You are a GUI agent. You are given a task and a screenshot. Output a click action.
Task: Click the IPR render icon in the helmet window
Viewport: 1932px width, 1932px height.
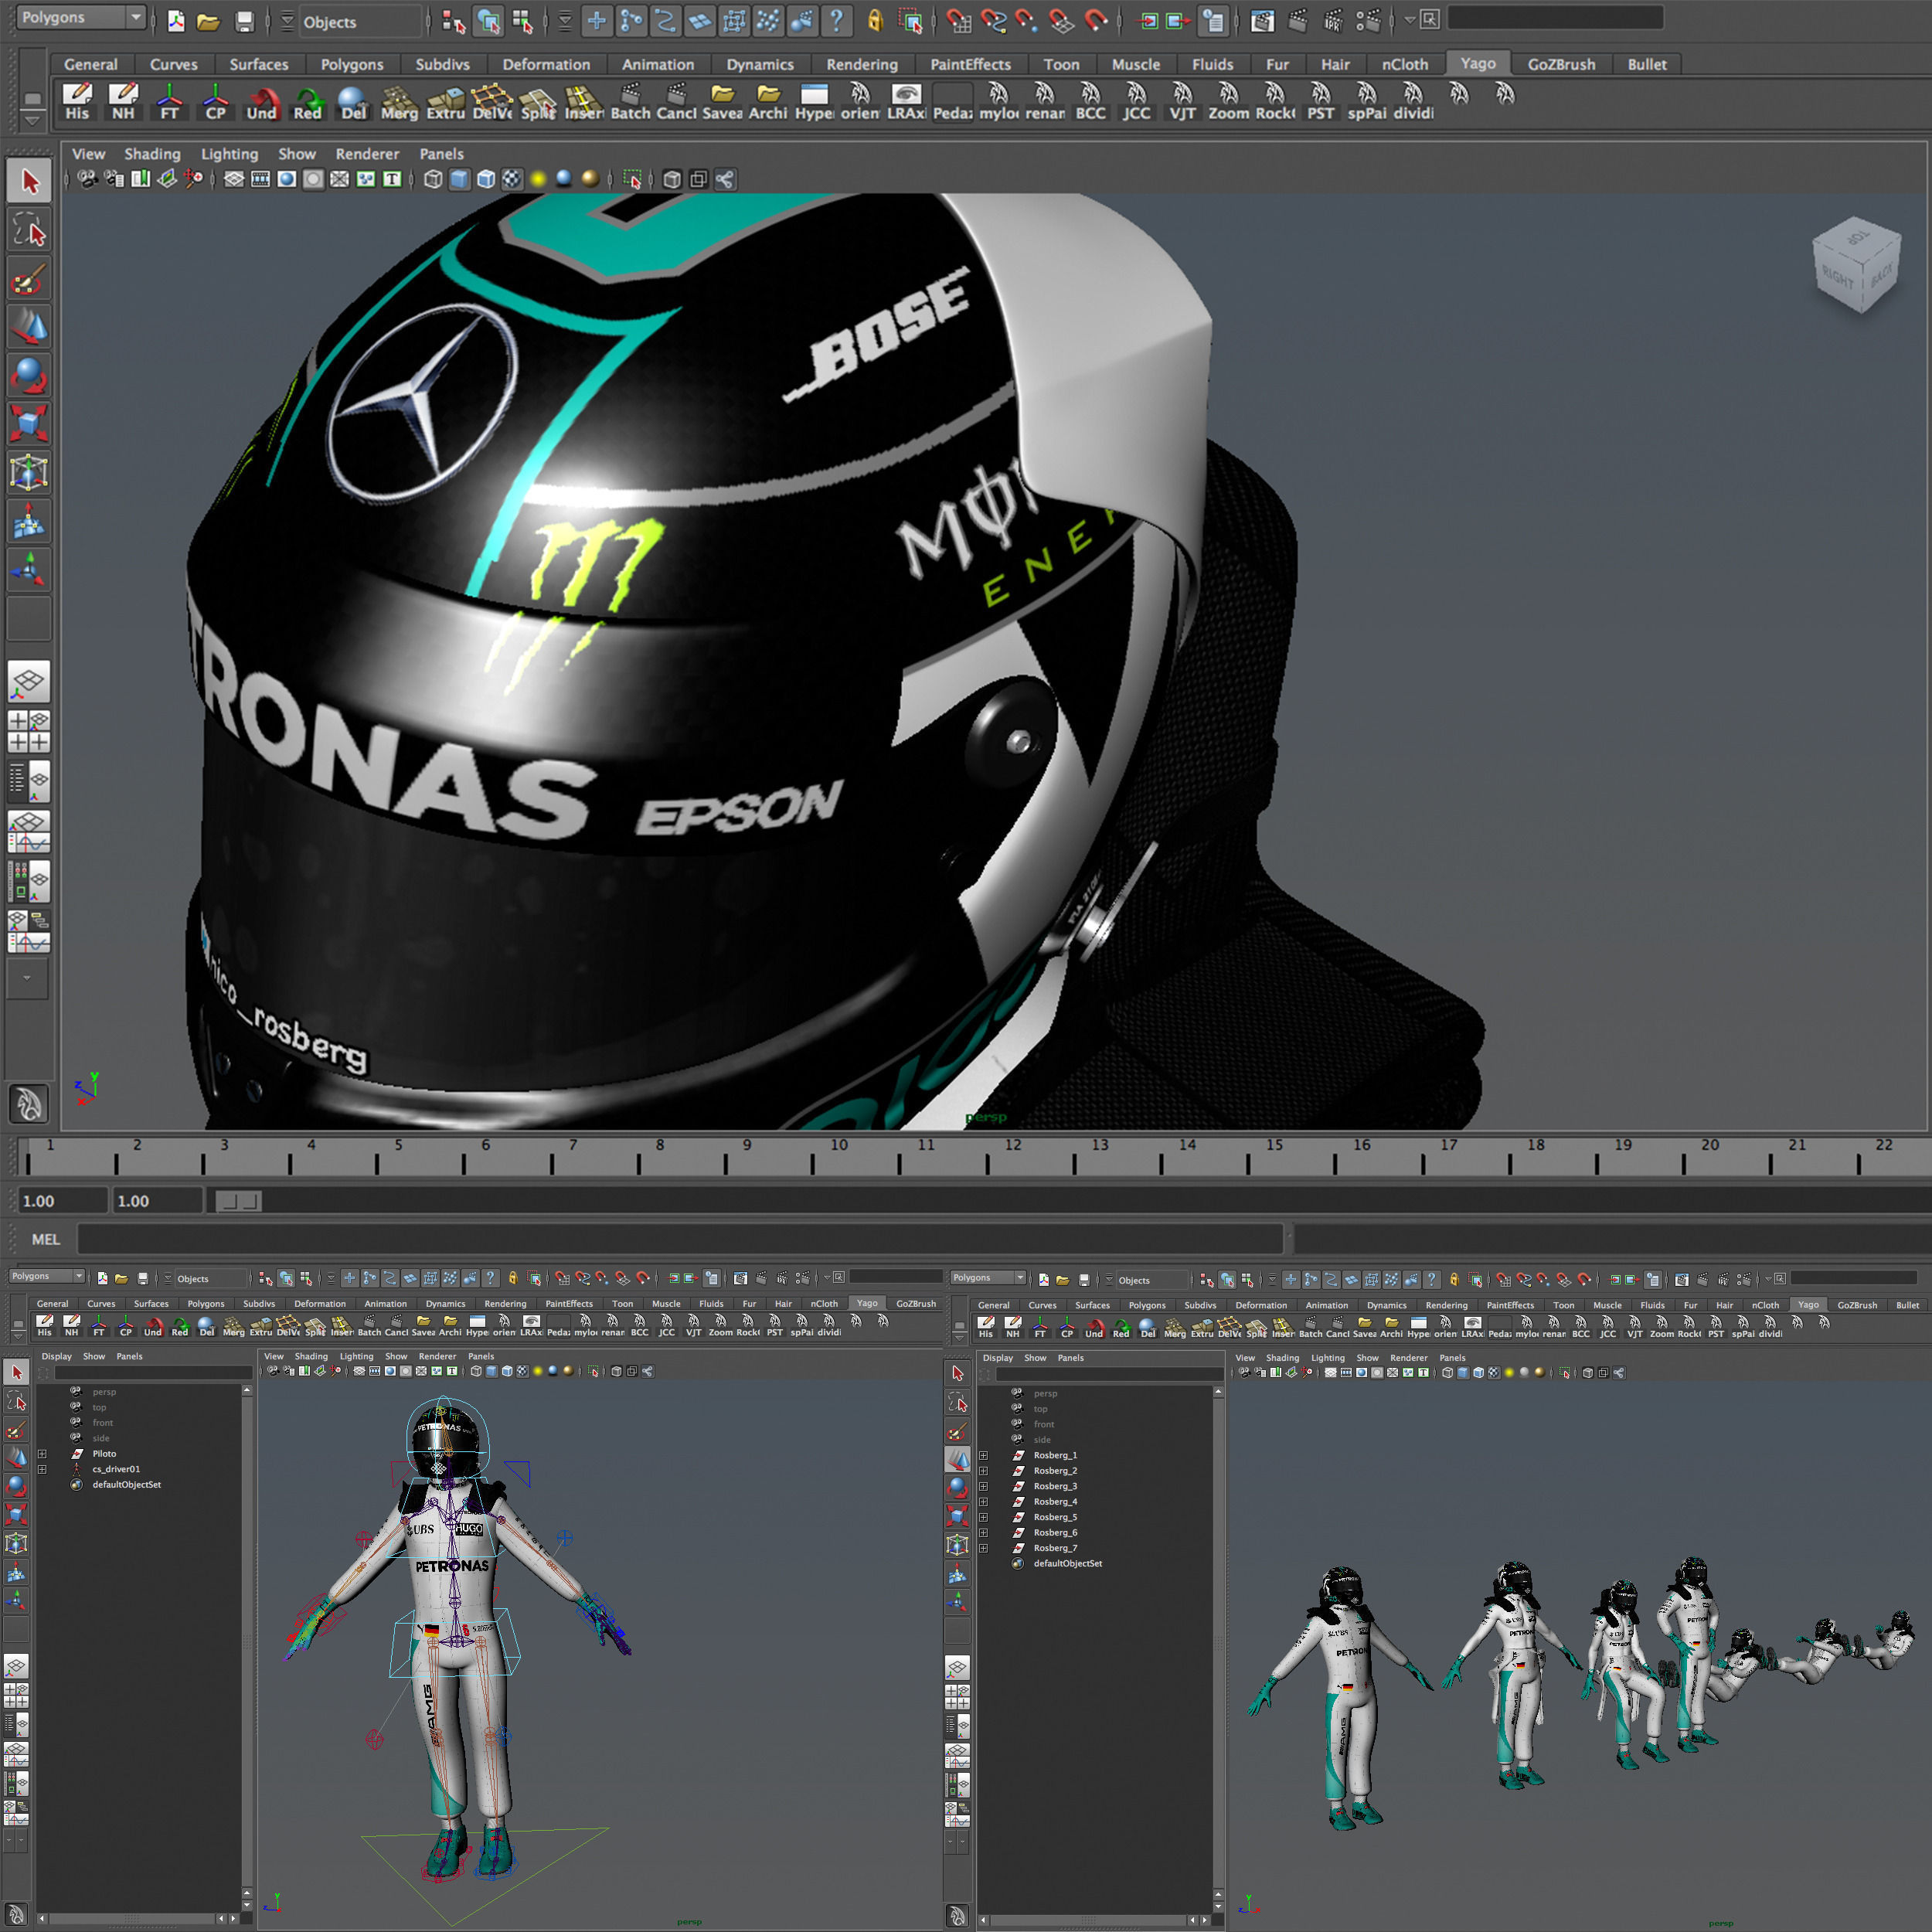pos(1333,21)
